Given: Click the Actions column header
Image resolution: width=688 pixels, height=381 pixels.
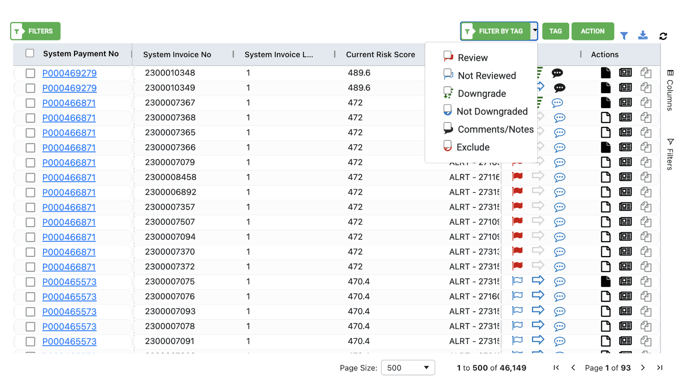Looking at the screenshot, I should point(604,54).
